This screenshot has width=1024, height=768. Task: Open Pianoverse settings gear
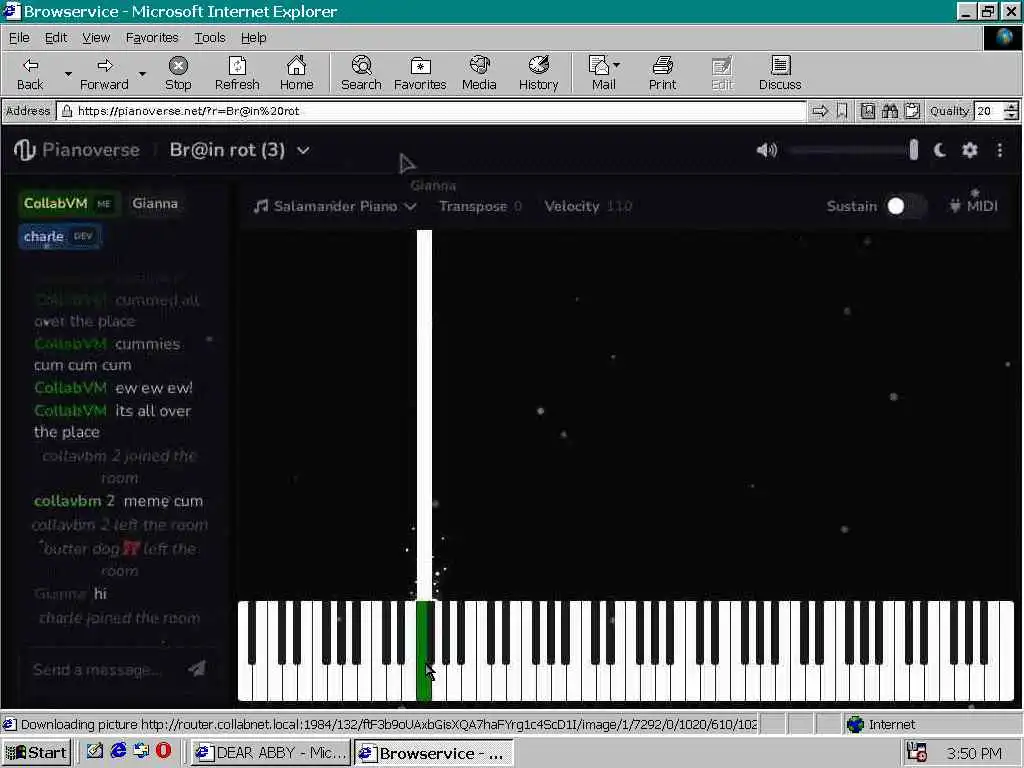(970, 150)
